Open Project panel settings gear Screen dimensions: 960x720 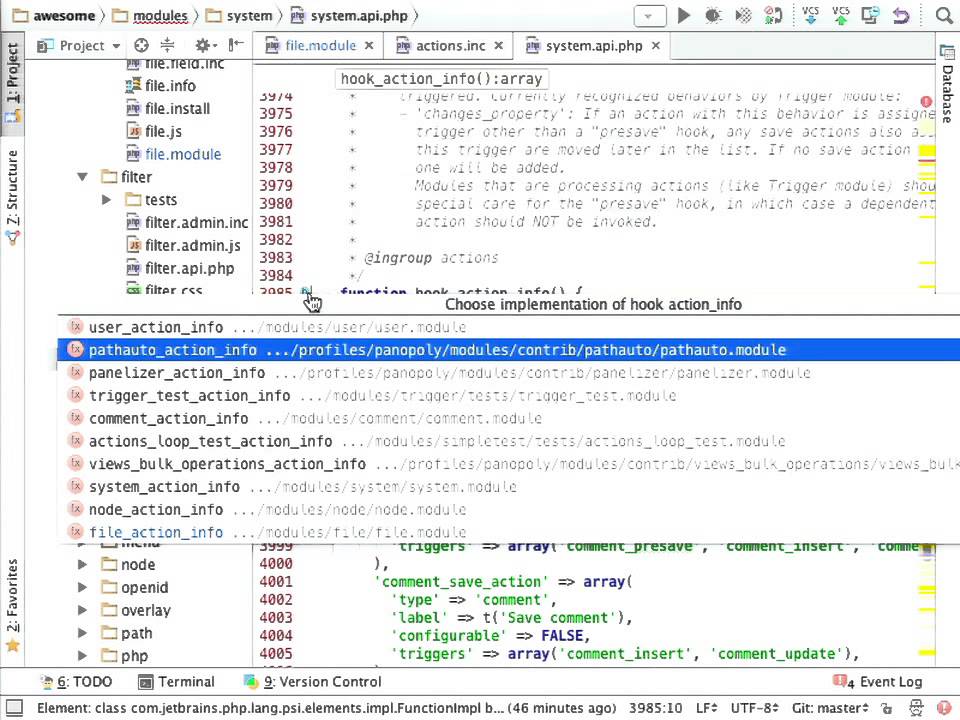click(205, 45)
